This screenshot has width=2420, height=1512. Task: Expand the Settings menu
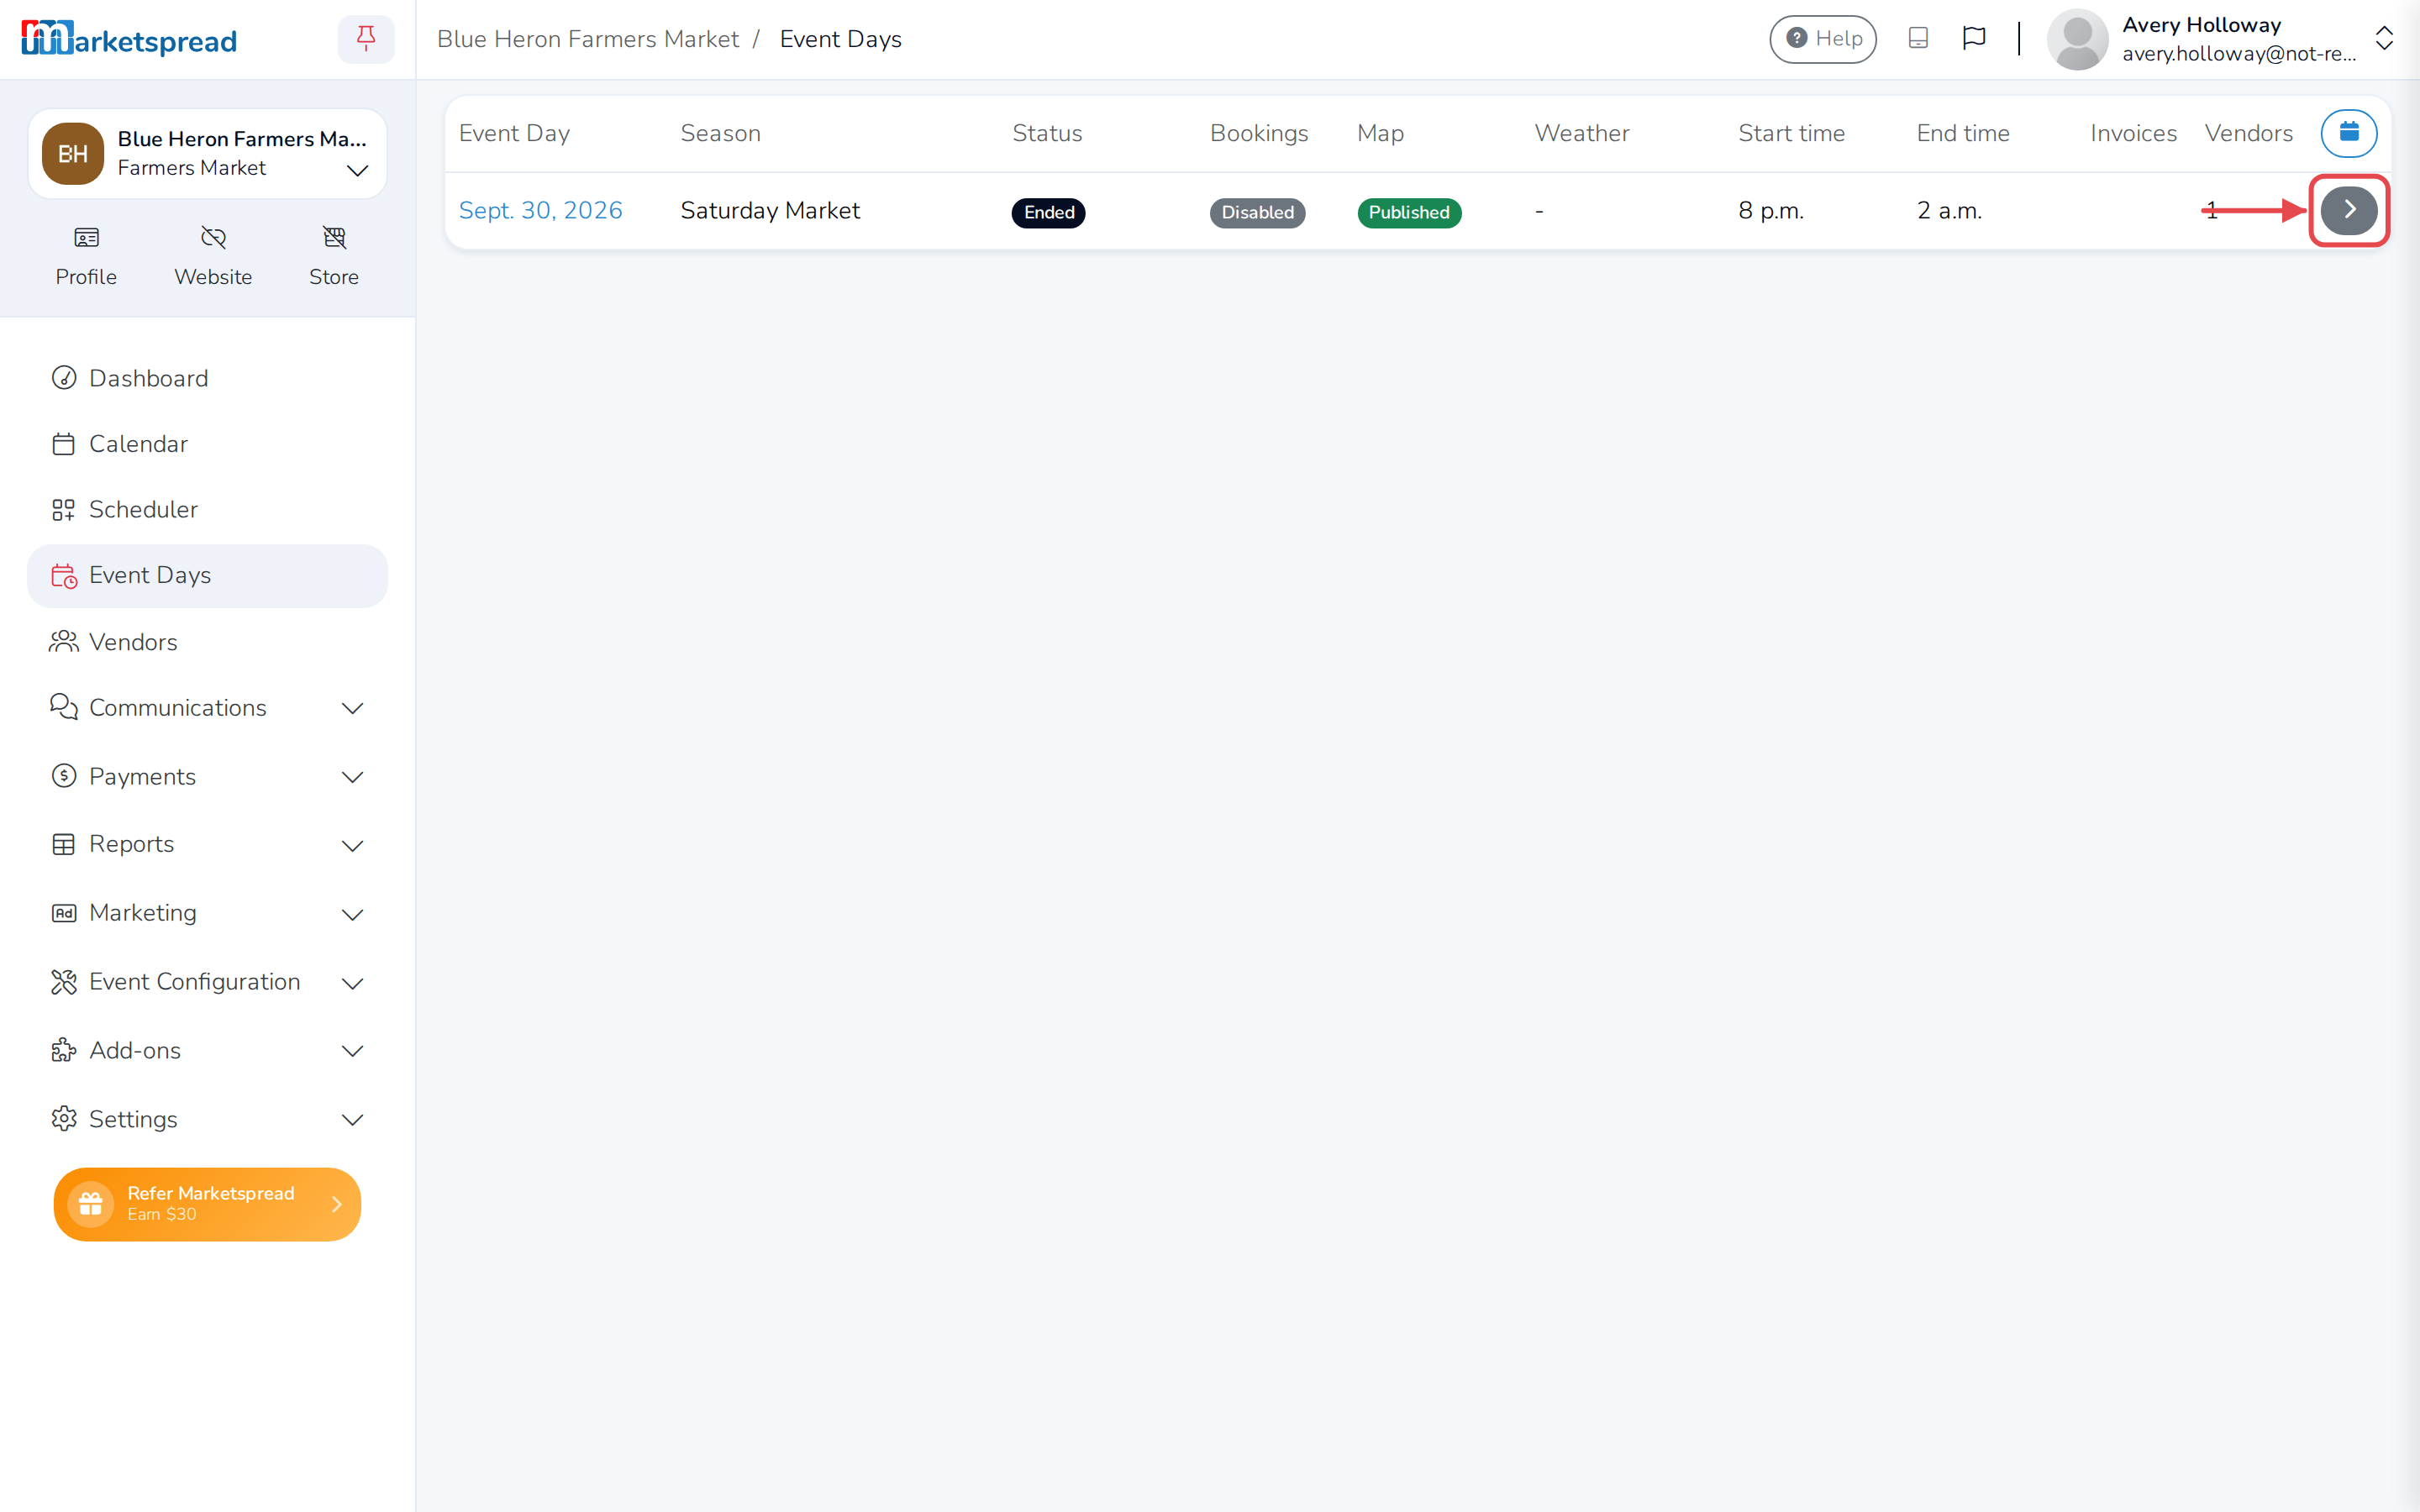(x=207, y=1119)
